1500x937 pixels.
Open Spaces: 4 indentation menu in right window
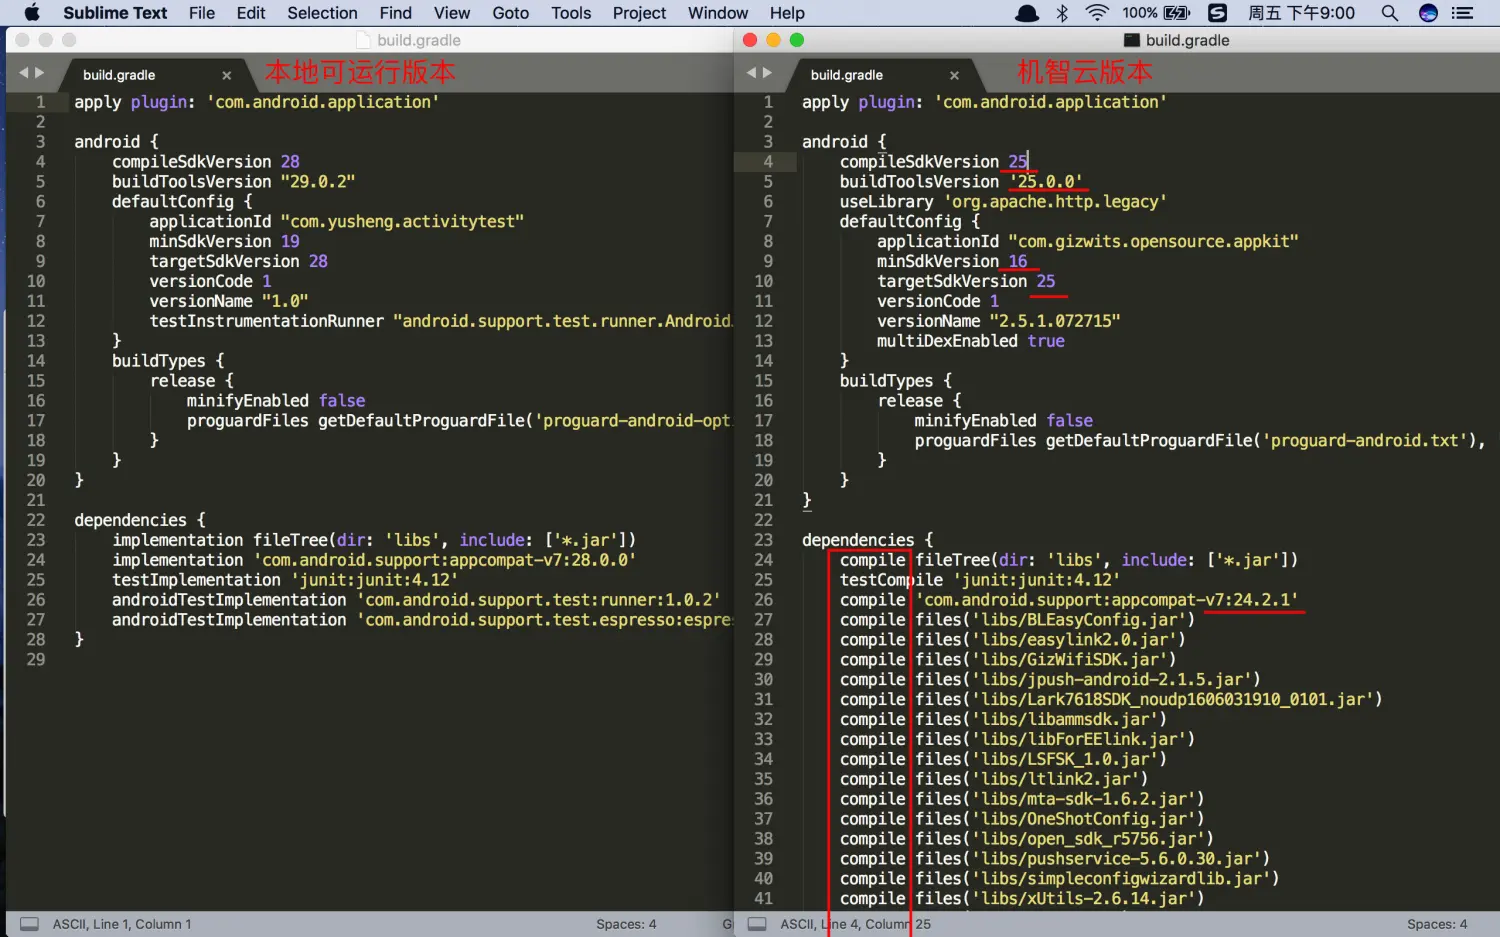(x=1437, y=924)
